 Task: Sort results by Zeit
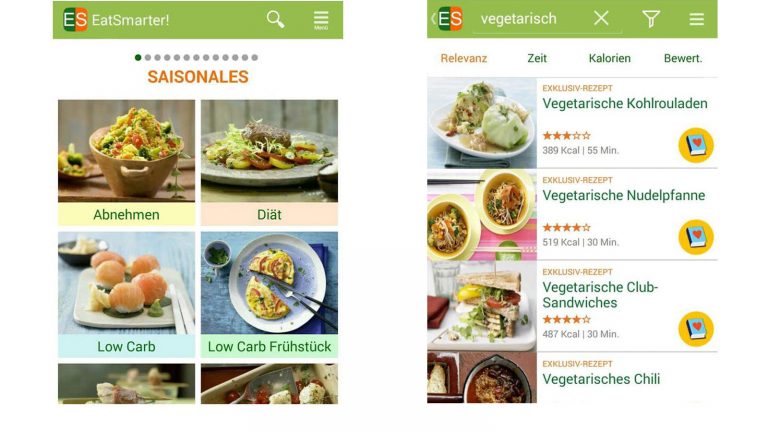click(x=537, y=58)
